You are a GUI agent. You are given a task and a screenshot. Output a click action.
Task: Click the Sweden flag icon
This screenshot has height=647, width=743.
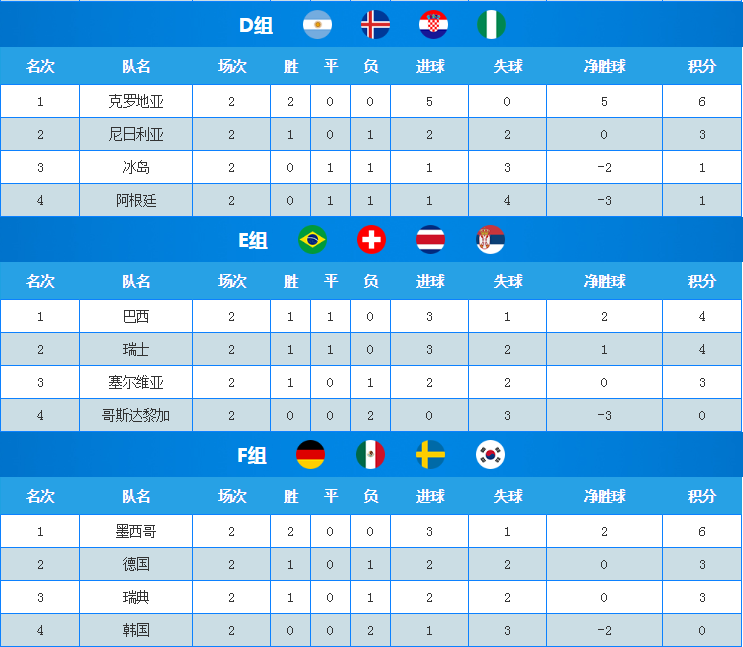(430, 455)
